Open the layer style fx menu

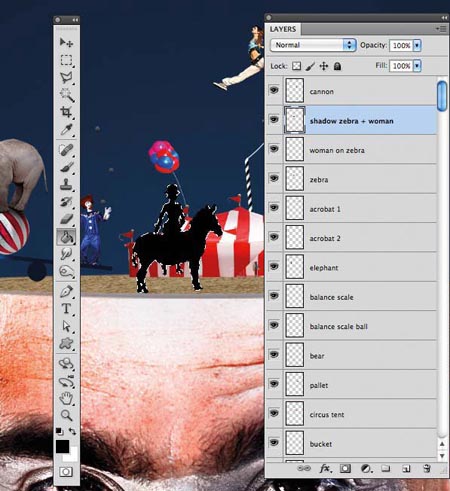coord(325,469)
